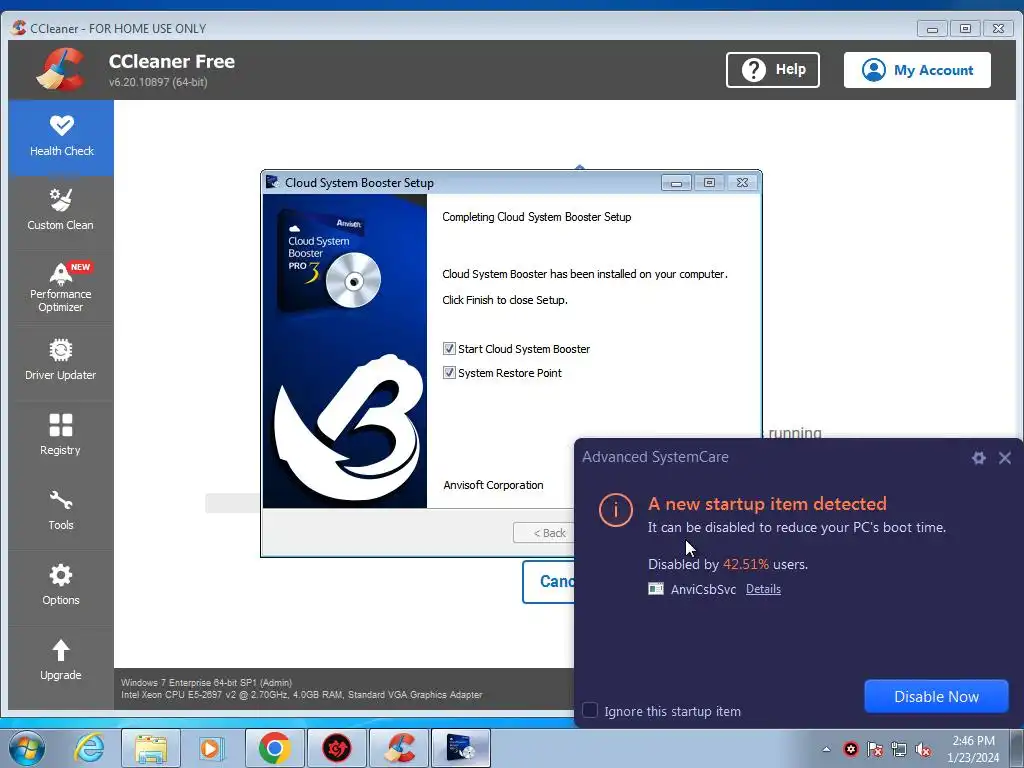Open My Account
The image size is (1024, 768).
[x=917, y=70]
